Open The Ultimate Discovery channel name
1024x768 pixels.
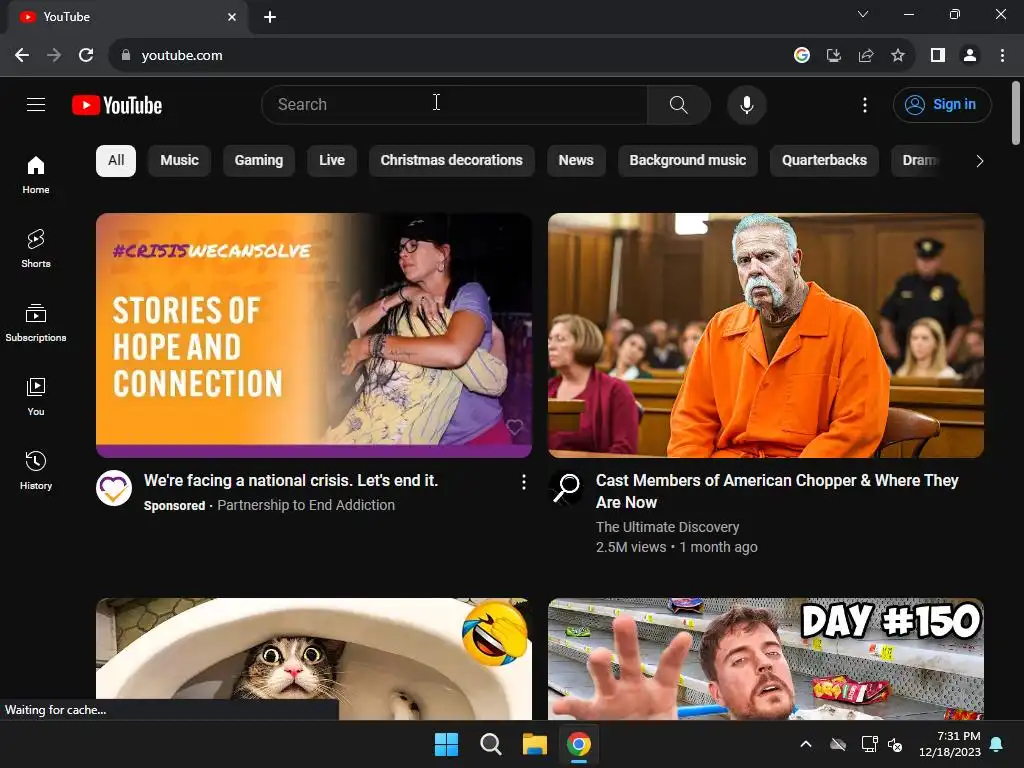click(667, 527)
